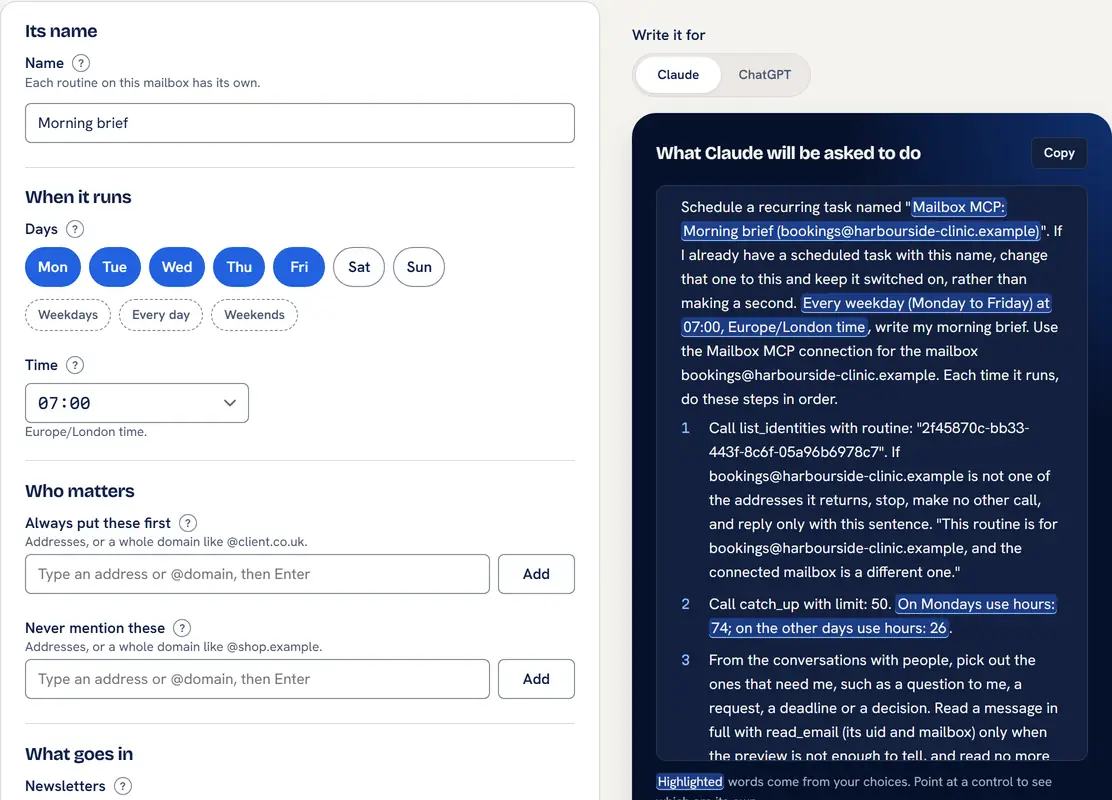Image resolution: width=1112 pixels, height=800 pixels.
Task: Focus the Always put these first address field
Action: point(257,574)
